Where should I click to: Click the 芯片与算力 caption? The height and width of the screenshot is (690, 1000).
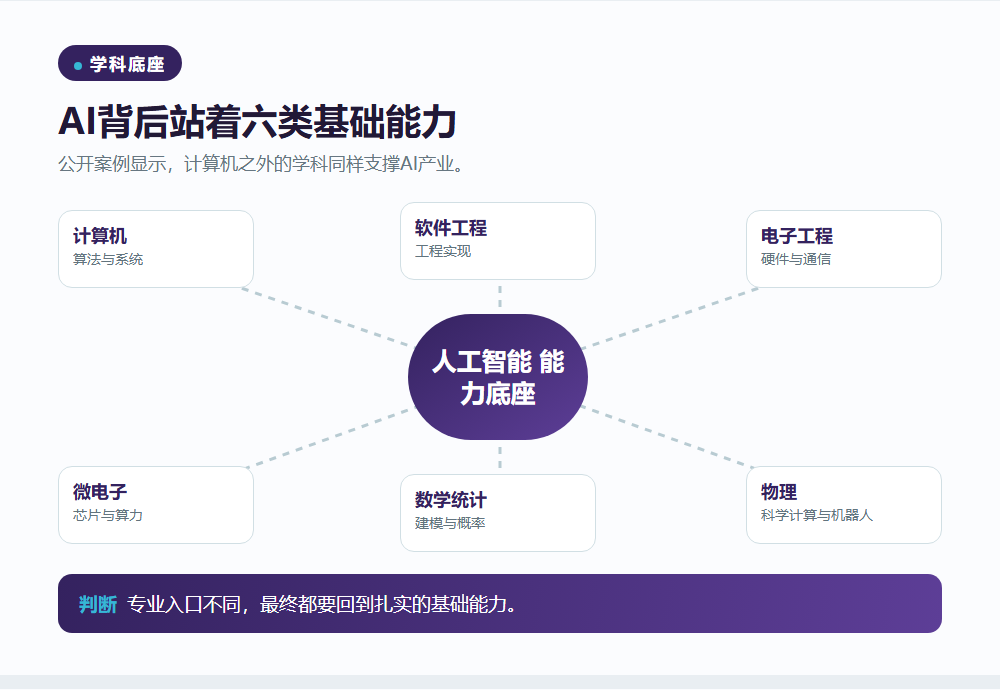coord(108,515)
